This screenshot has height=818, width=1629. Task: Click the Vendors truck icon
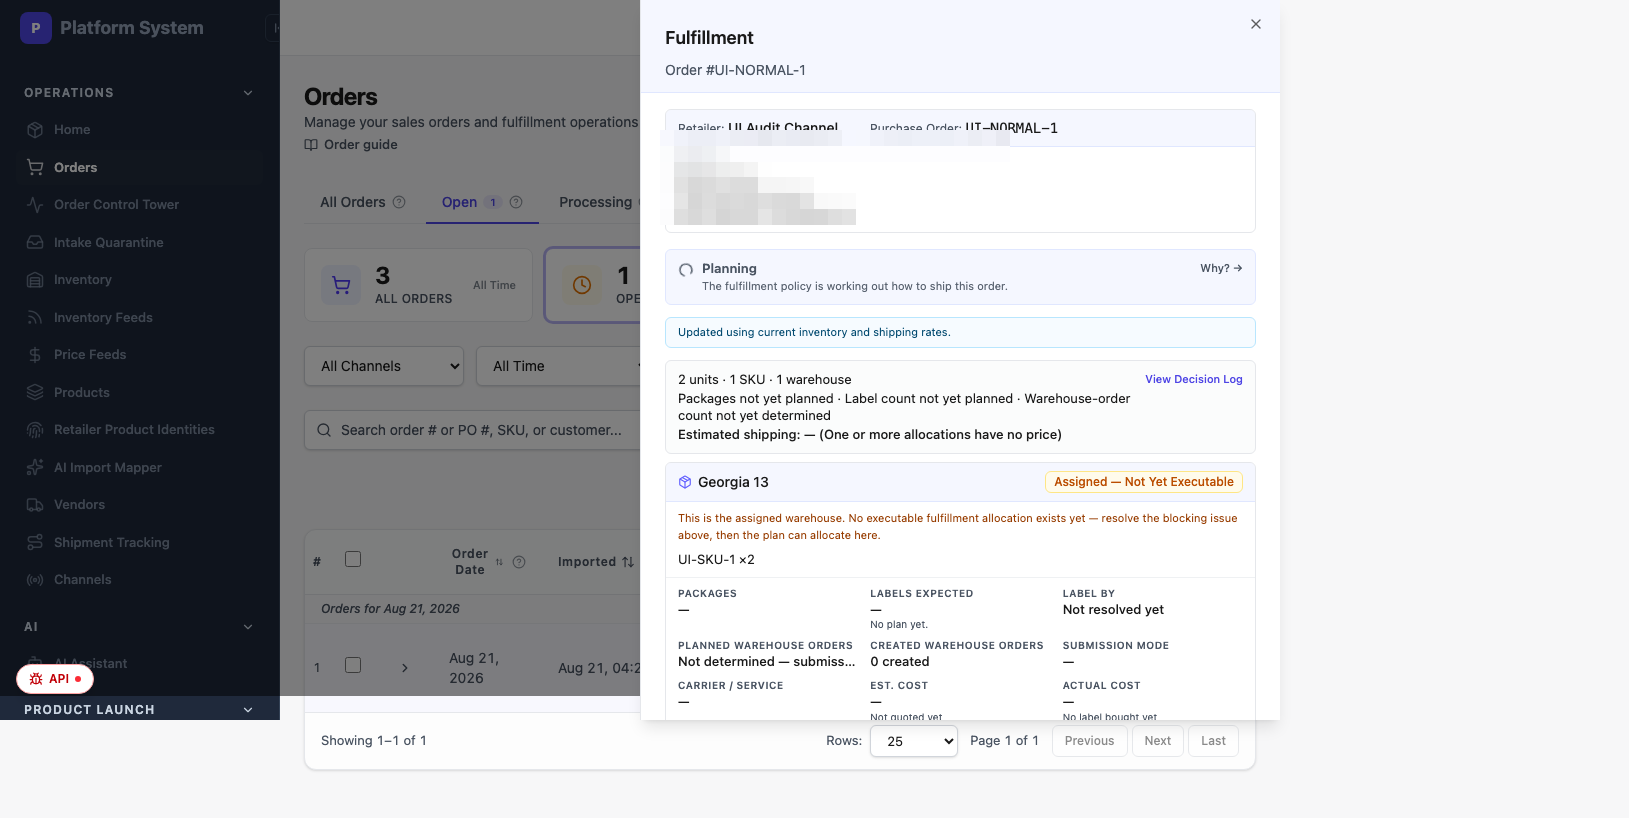pyautogui.click(x=35, y=505)
